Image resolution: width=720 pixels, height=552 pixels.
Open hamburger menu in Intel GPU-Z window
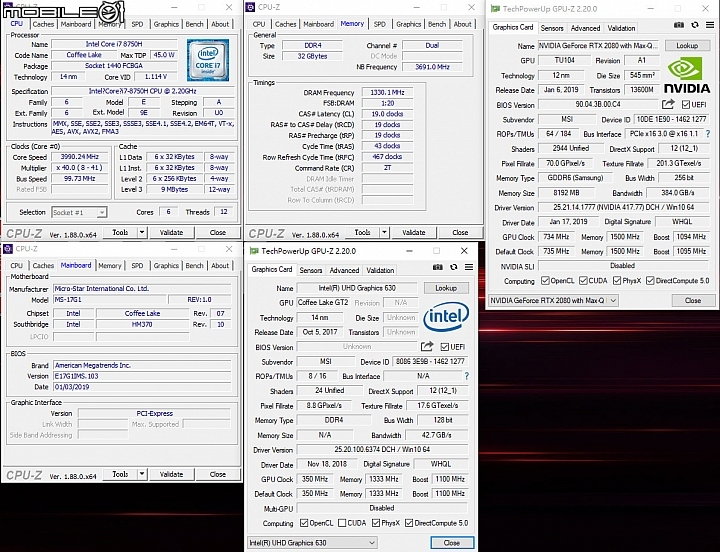pos(469,267)
